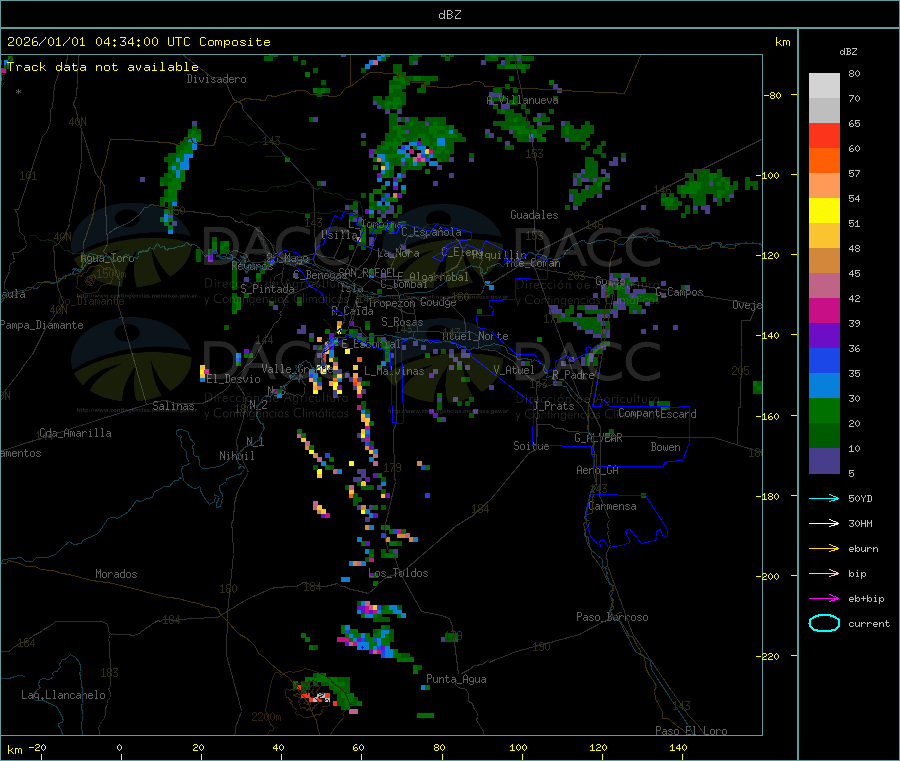The image size is (900, 761).
Task: Select the magenta 39-42 dBZ swatch
Action: [x=824, y=310]
